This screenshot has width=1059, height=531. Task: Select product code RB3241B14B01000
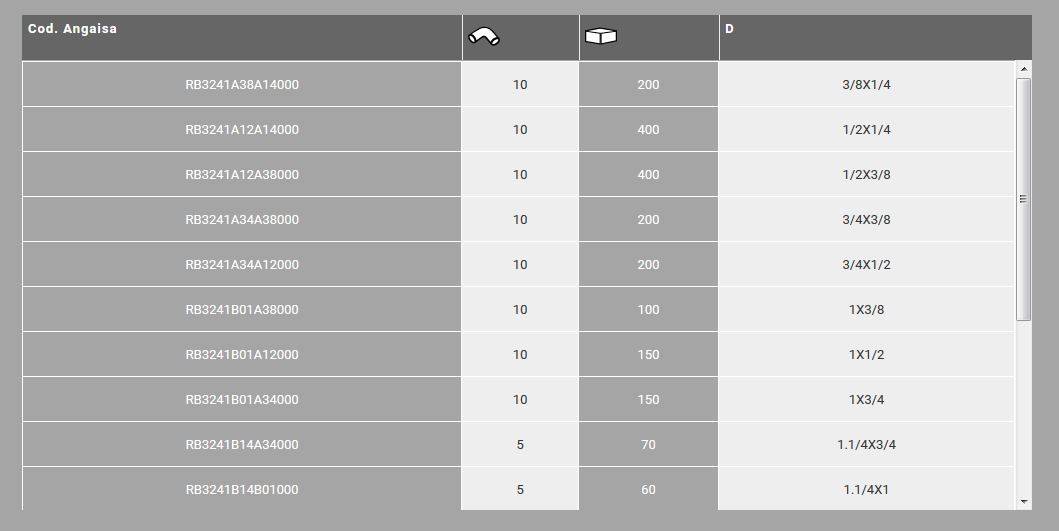tap(242, 490)
